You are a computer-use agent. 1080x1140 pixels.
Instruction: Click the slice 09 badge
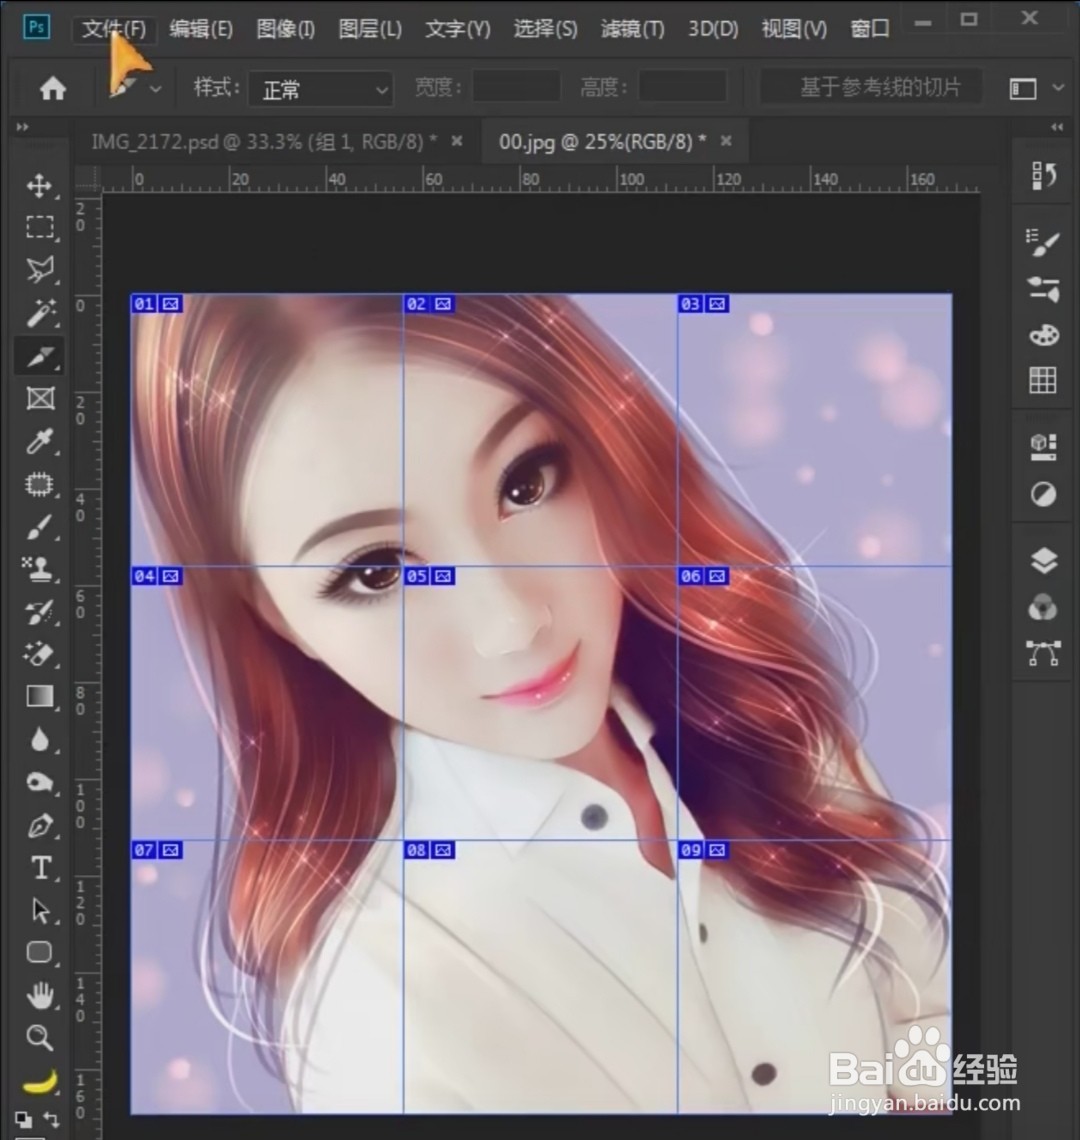click(703, 850)
